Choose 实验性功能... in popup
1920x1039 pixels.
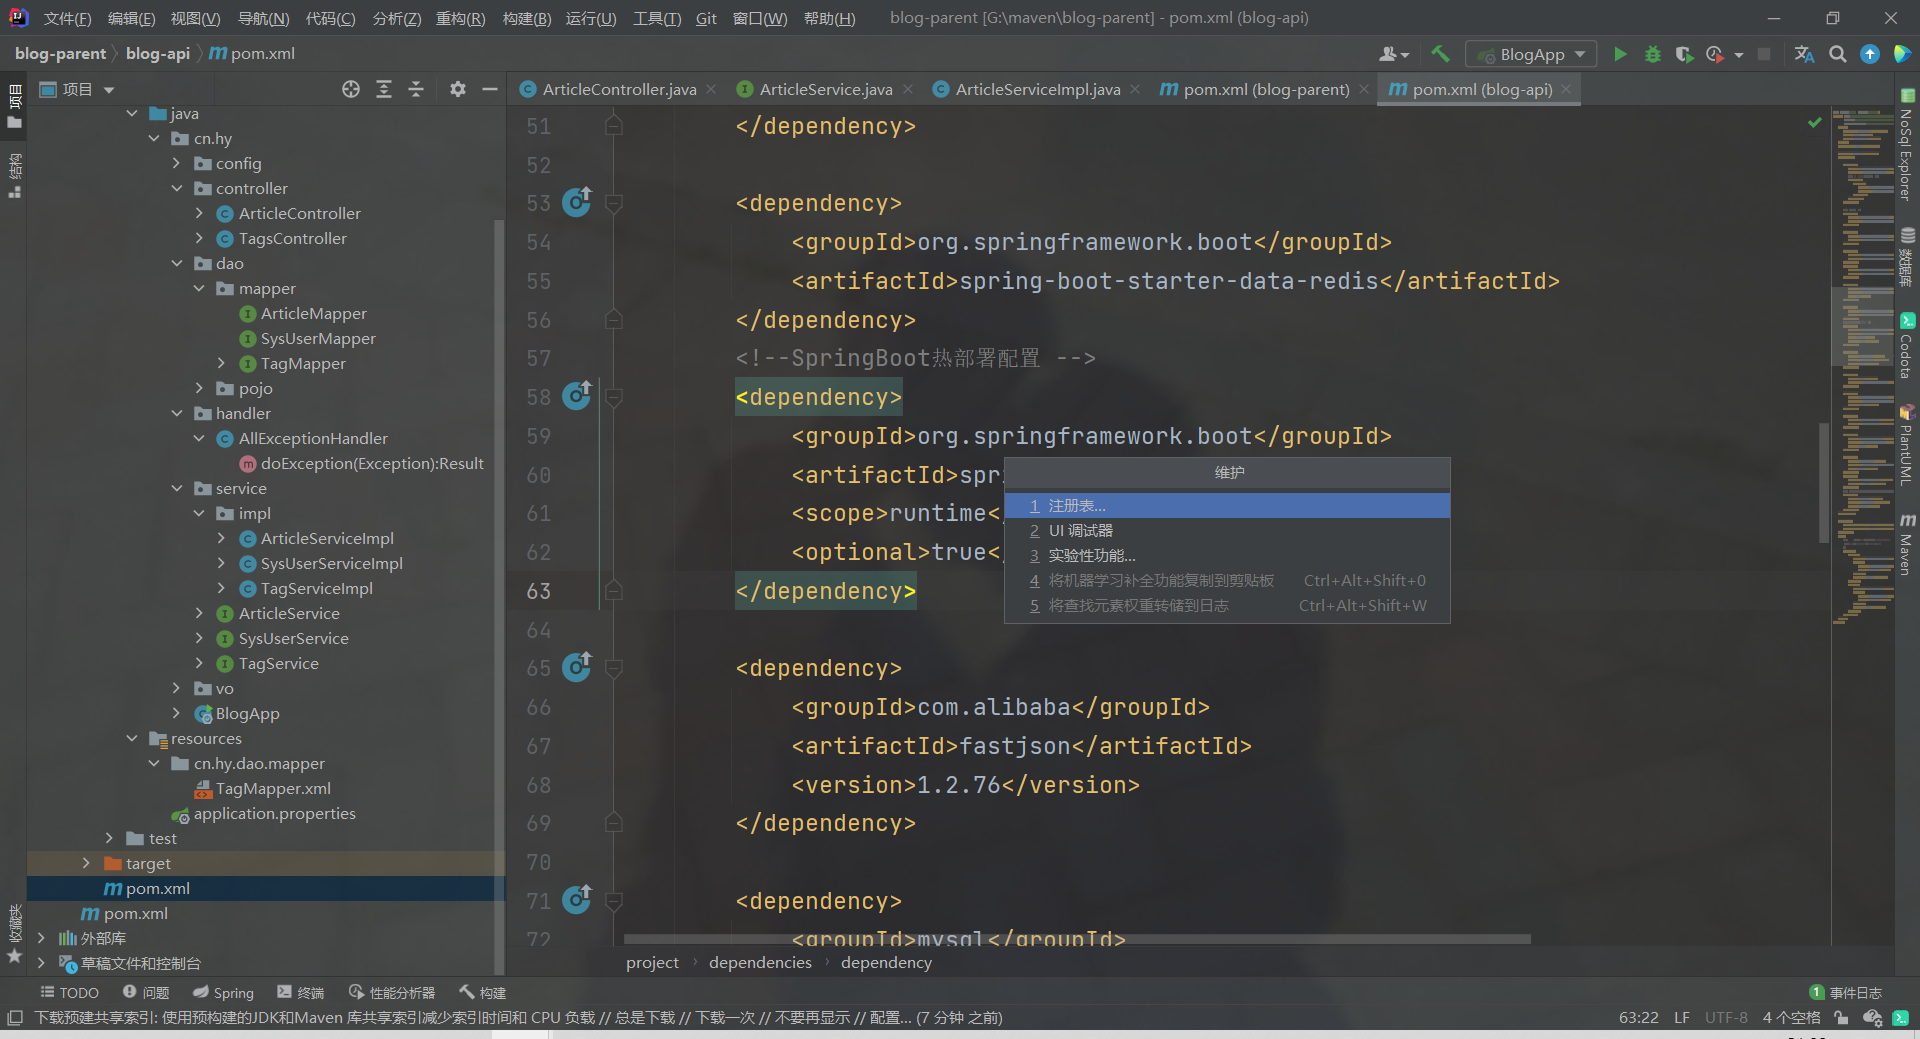tap(1227, 555)
